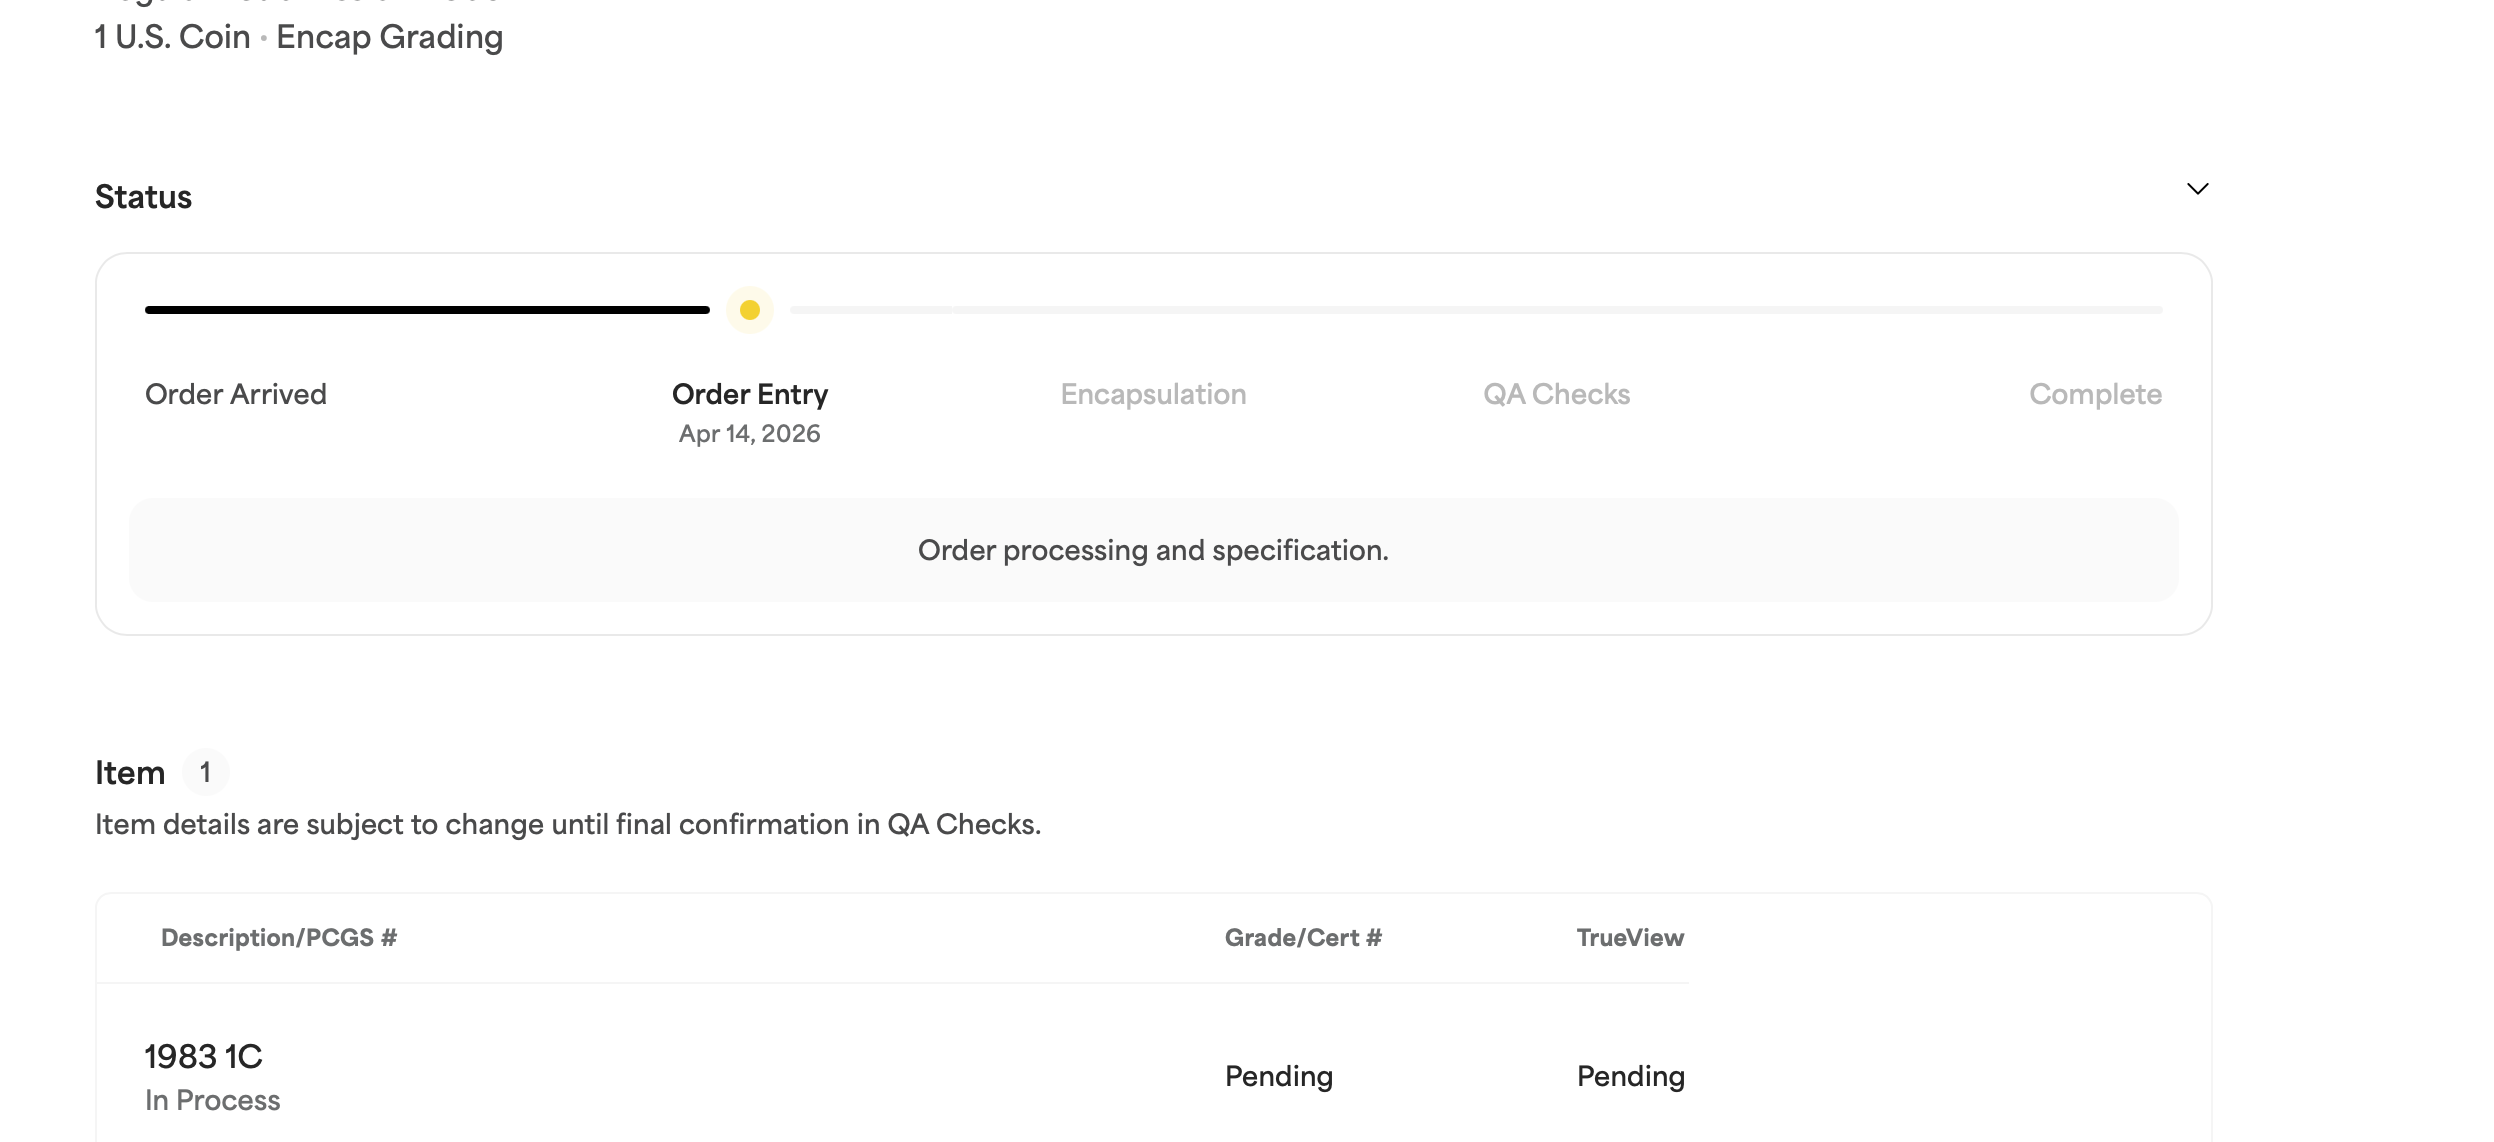Click the TrueView column header
2494x1142 pixels.
[1630, 938]
